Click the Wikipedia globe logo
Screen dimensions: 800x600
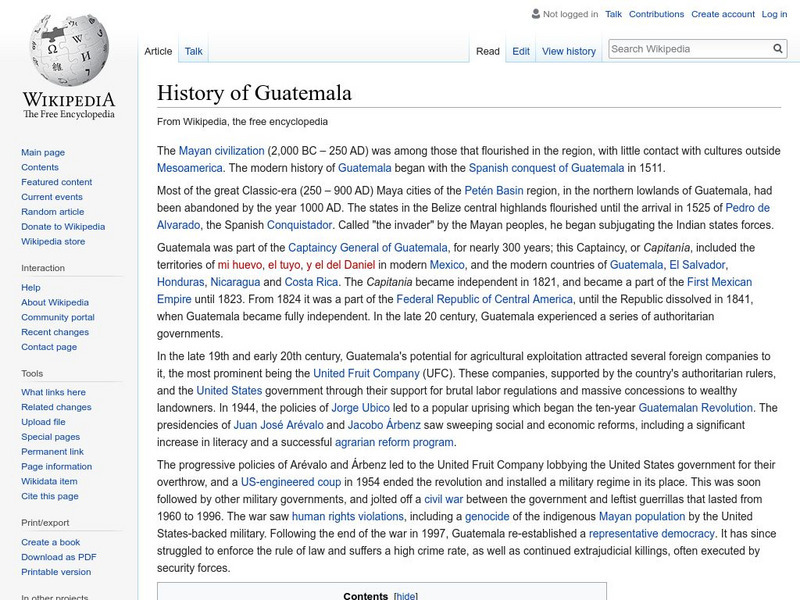(x=68, y=52)
